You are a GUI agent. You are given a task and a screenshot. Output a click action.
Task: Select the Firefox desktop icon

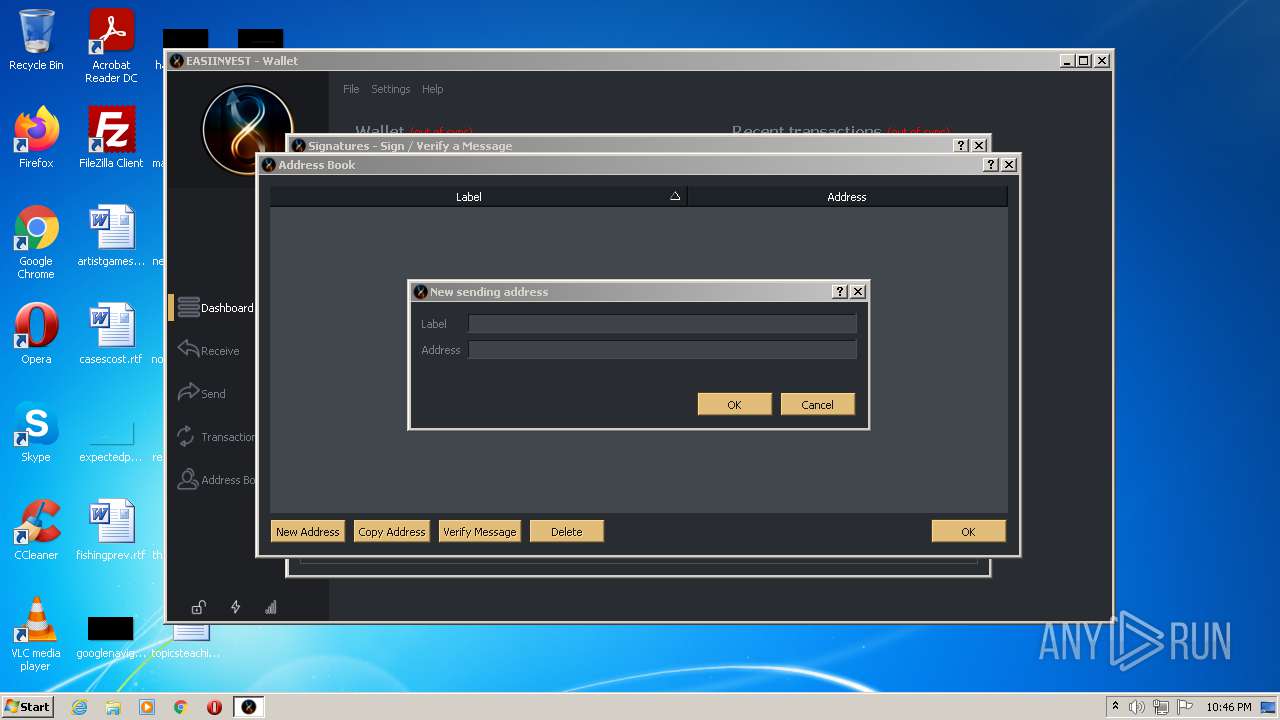(x=36, y=138)
